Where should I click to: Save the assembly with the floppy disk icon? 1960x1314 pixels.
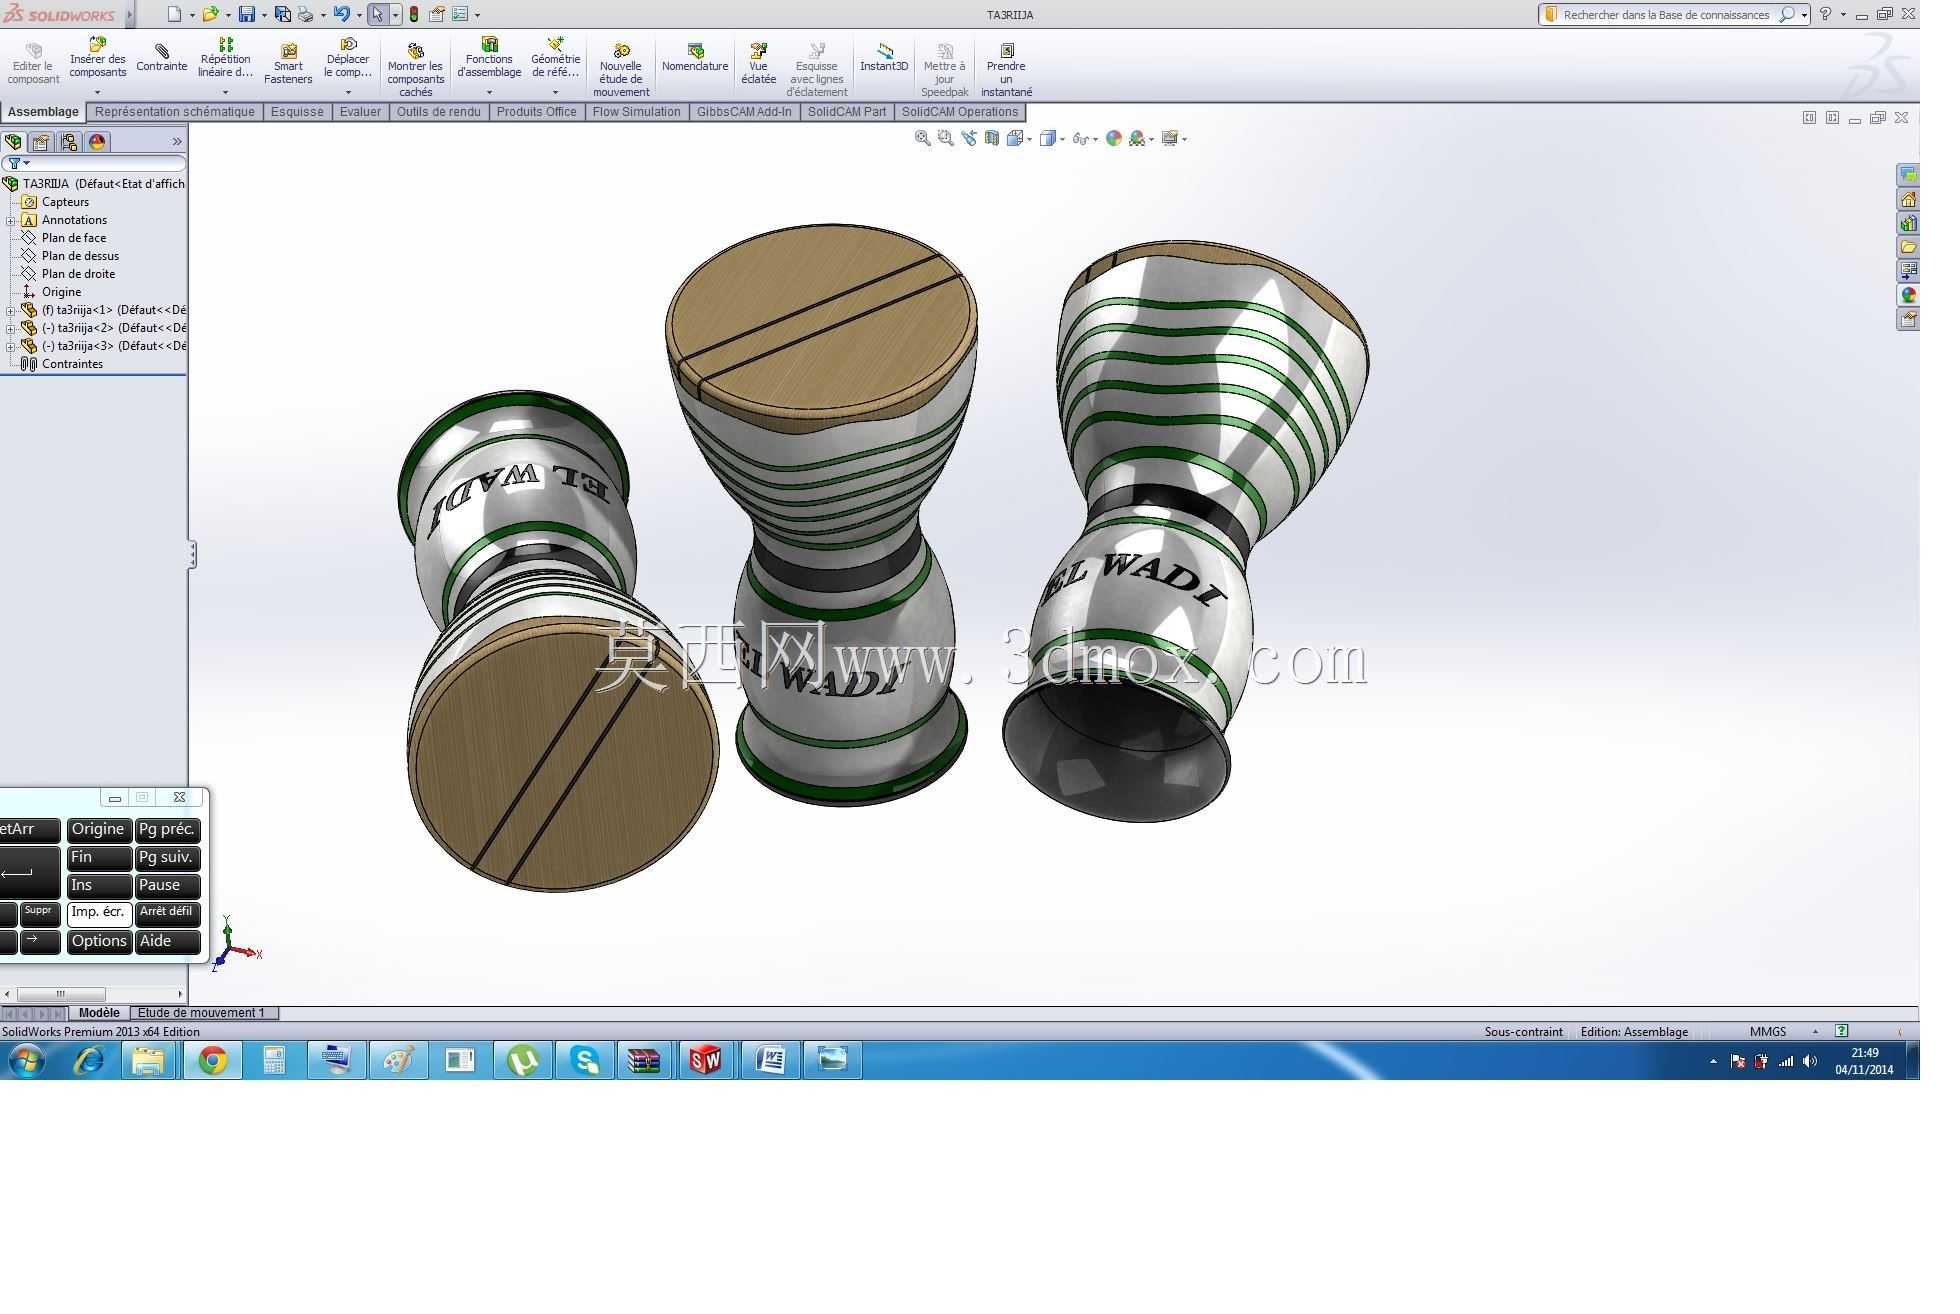246,14
